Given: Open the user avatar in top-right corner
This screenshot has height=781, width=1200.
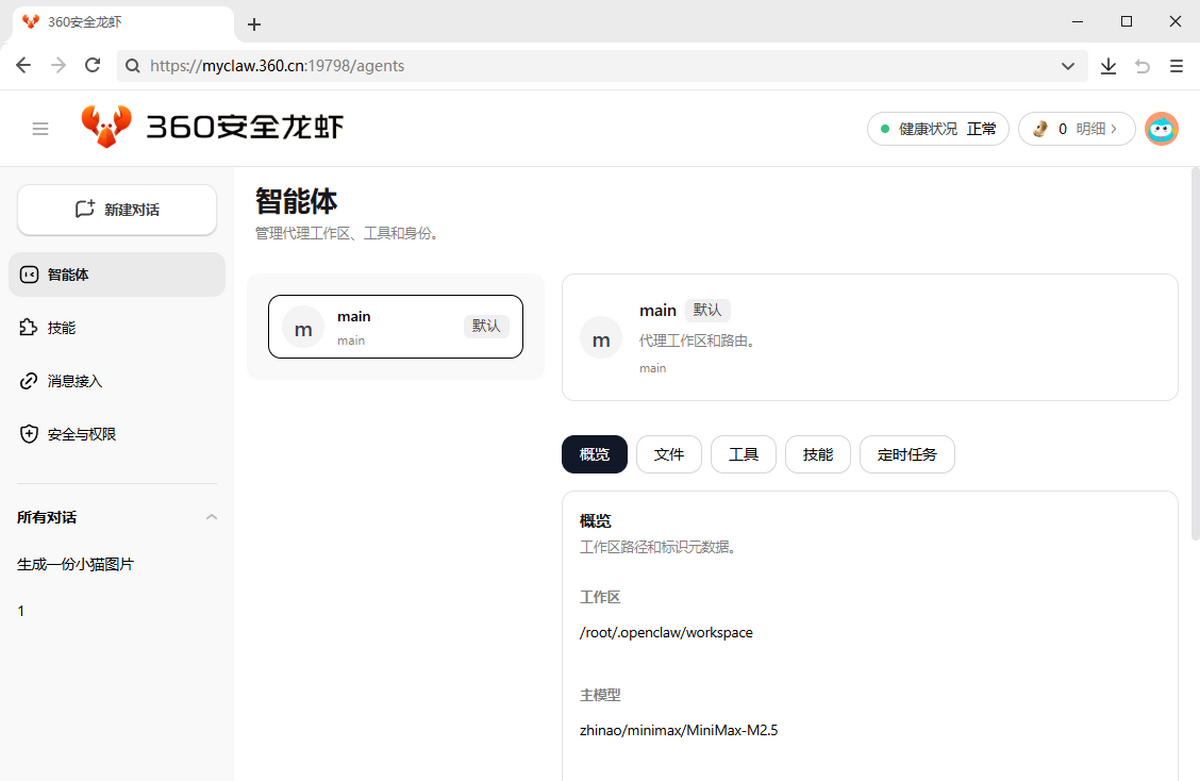Looking at the screenshot, I should point(1161,128).
